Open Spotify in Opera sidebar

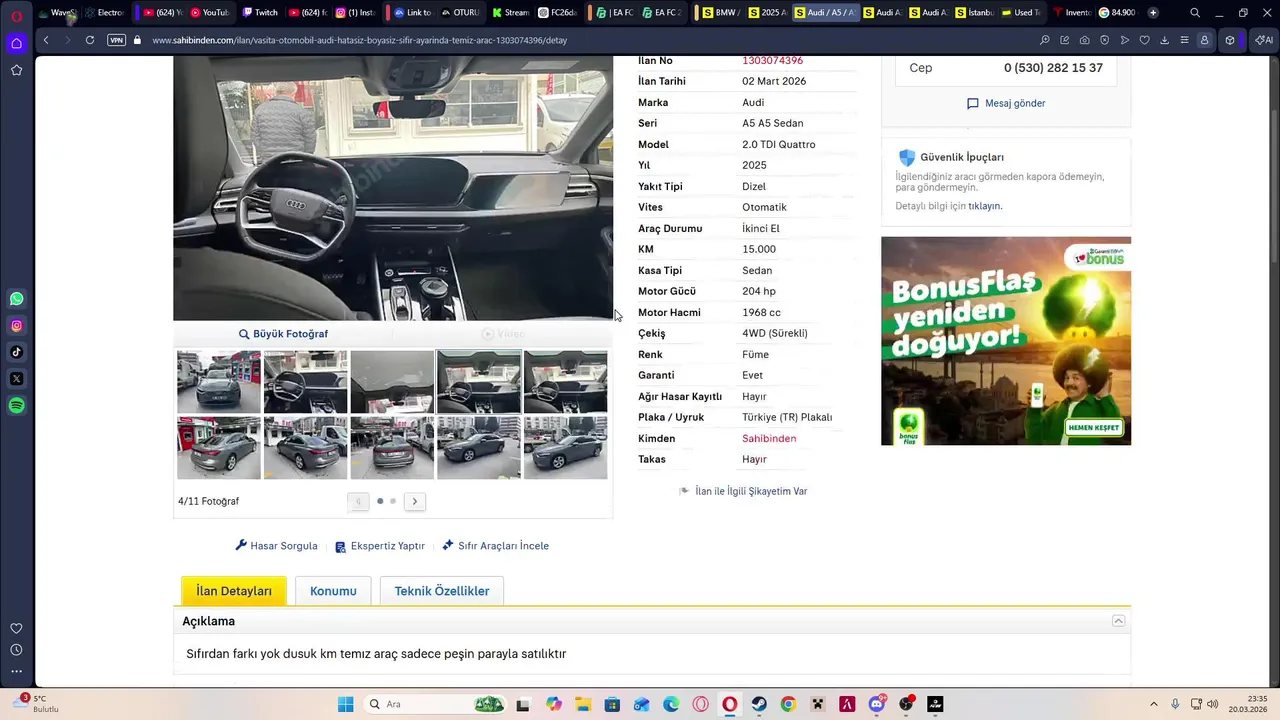pyautogui.click(x=16, y=405)
